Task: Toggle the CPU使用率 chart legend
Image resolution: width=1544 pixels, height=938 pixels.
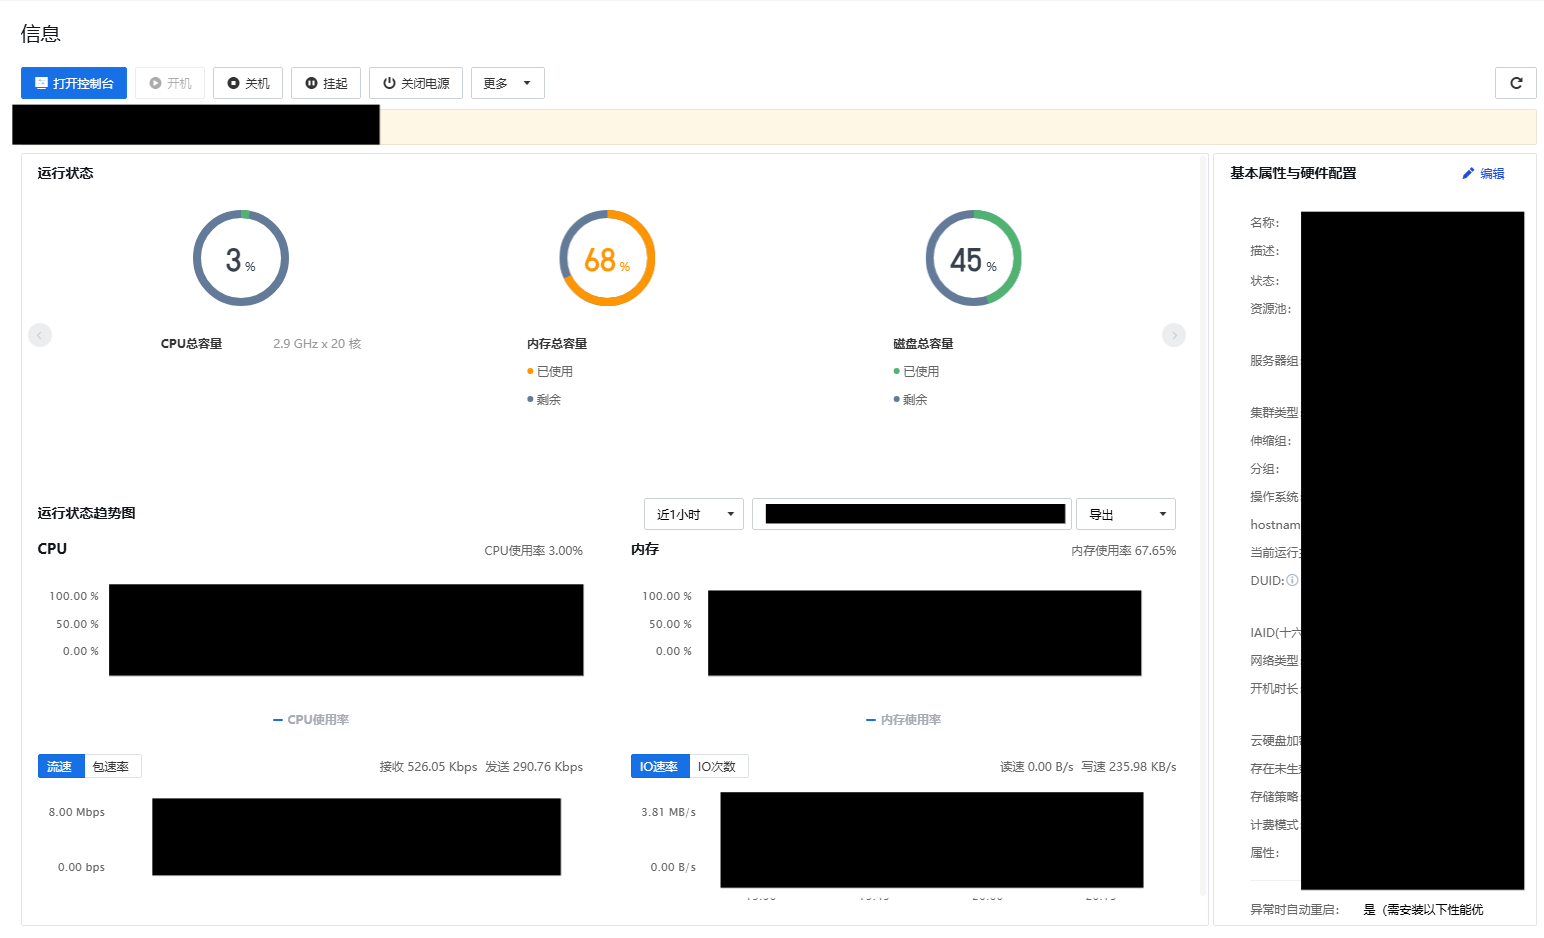Action: pyautogui.click(x=311, y=719)
